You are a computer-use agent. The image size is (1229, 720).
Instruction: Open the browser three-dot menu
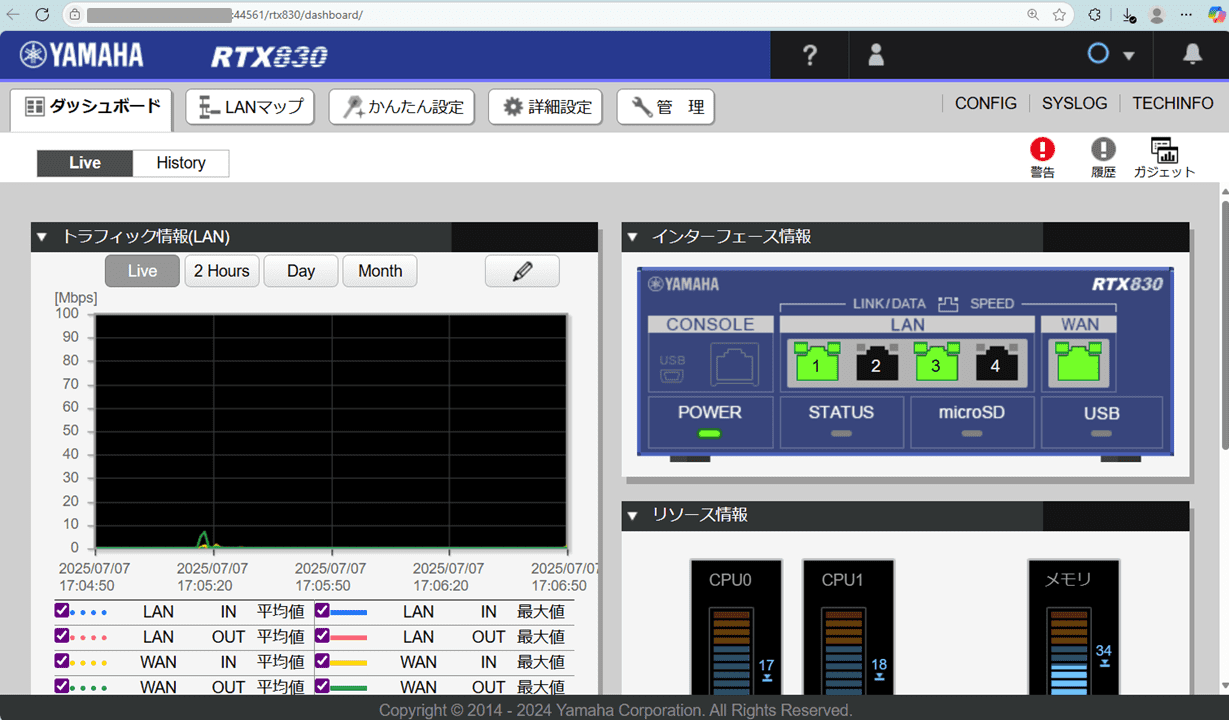coord(1187,15)
